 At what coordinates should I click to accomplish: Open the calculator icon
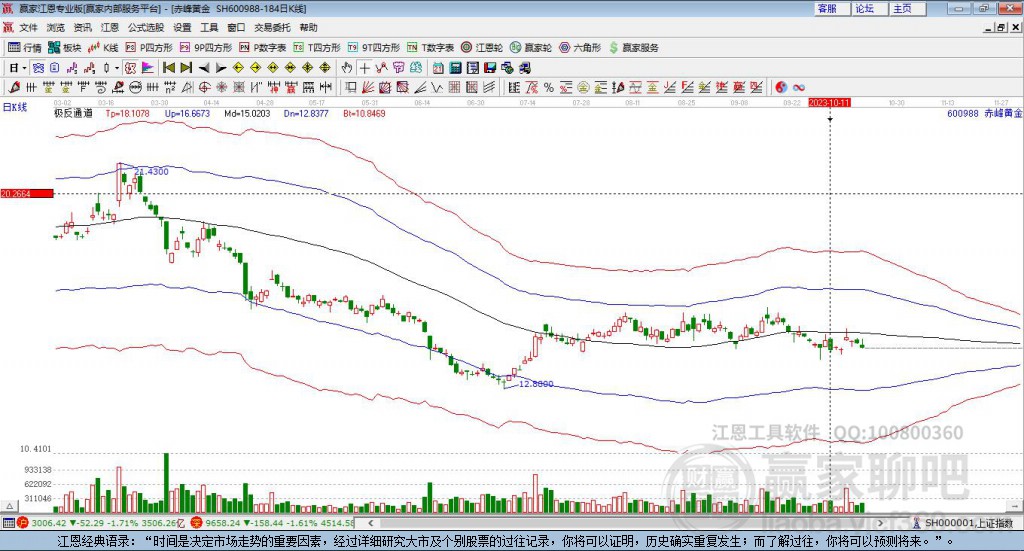(x=455, y=68)
